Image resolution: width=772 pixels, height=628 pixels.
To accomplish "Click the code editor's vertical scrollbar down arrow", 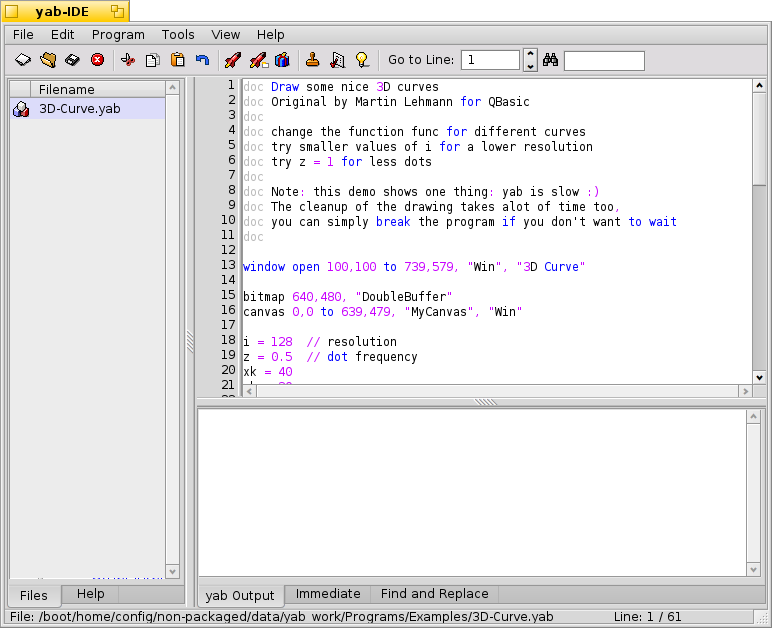I will (x=759, y=377).
